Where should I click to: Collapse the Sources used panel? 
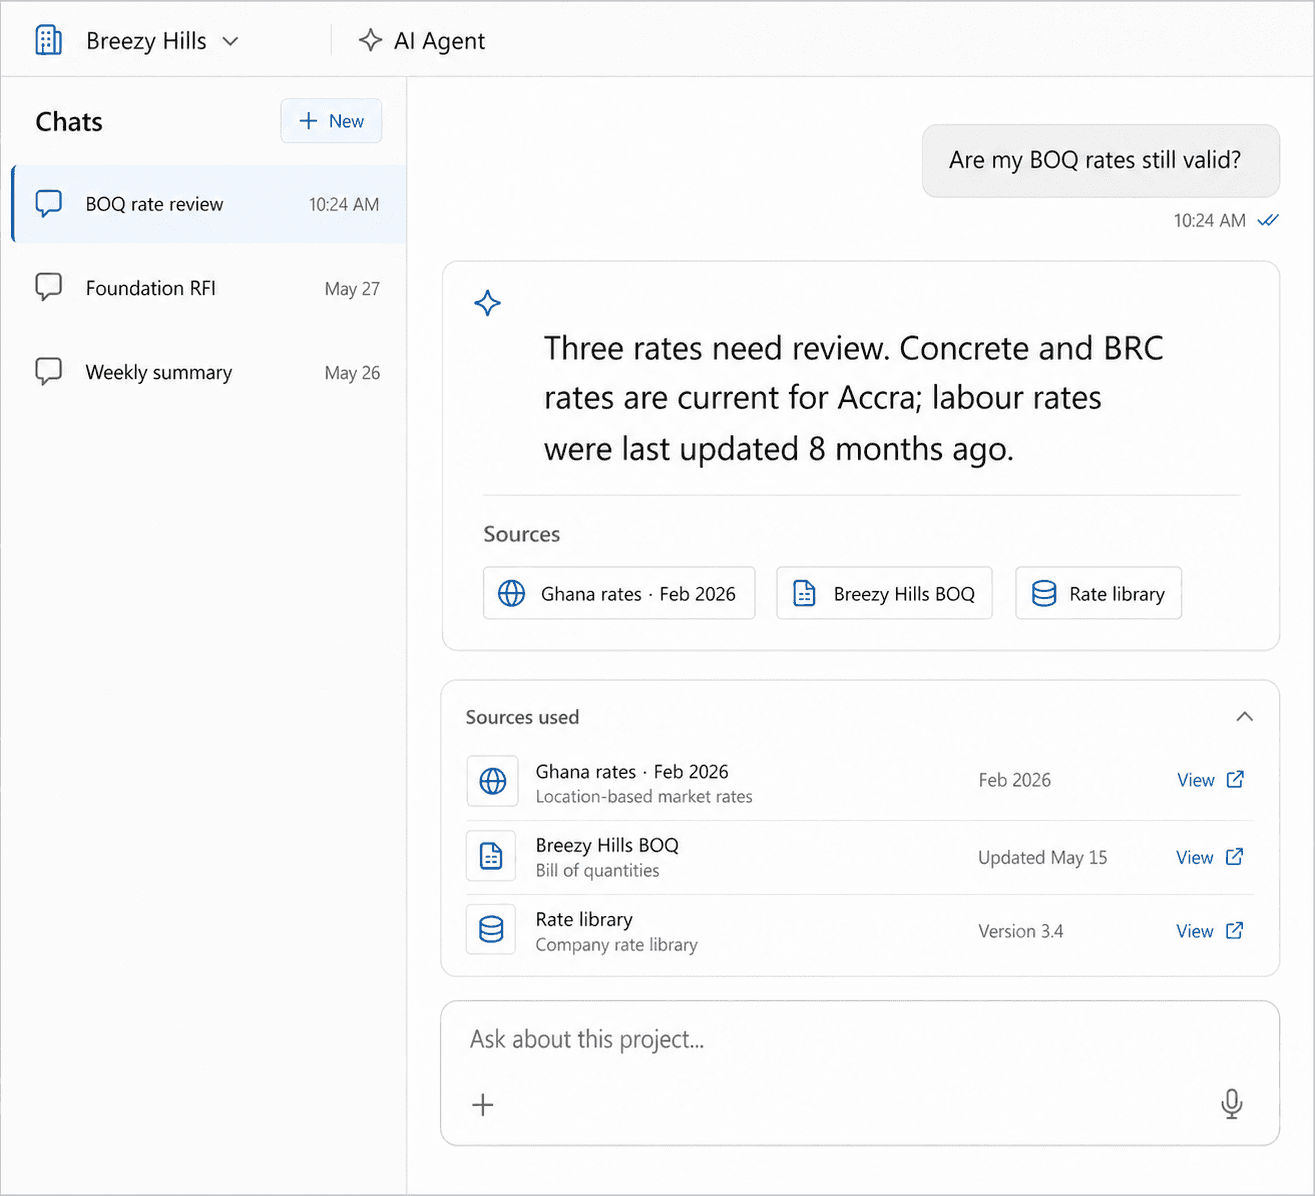[x=1244, y=716]
